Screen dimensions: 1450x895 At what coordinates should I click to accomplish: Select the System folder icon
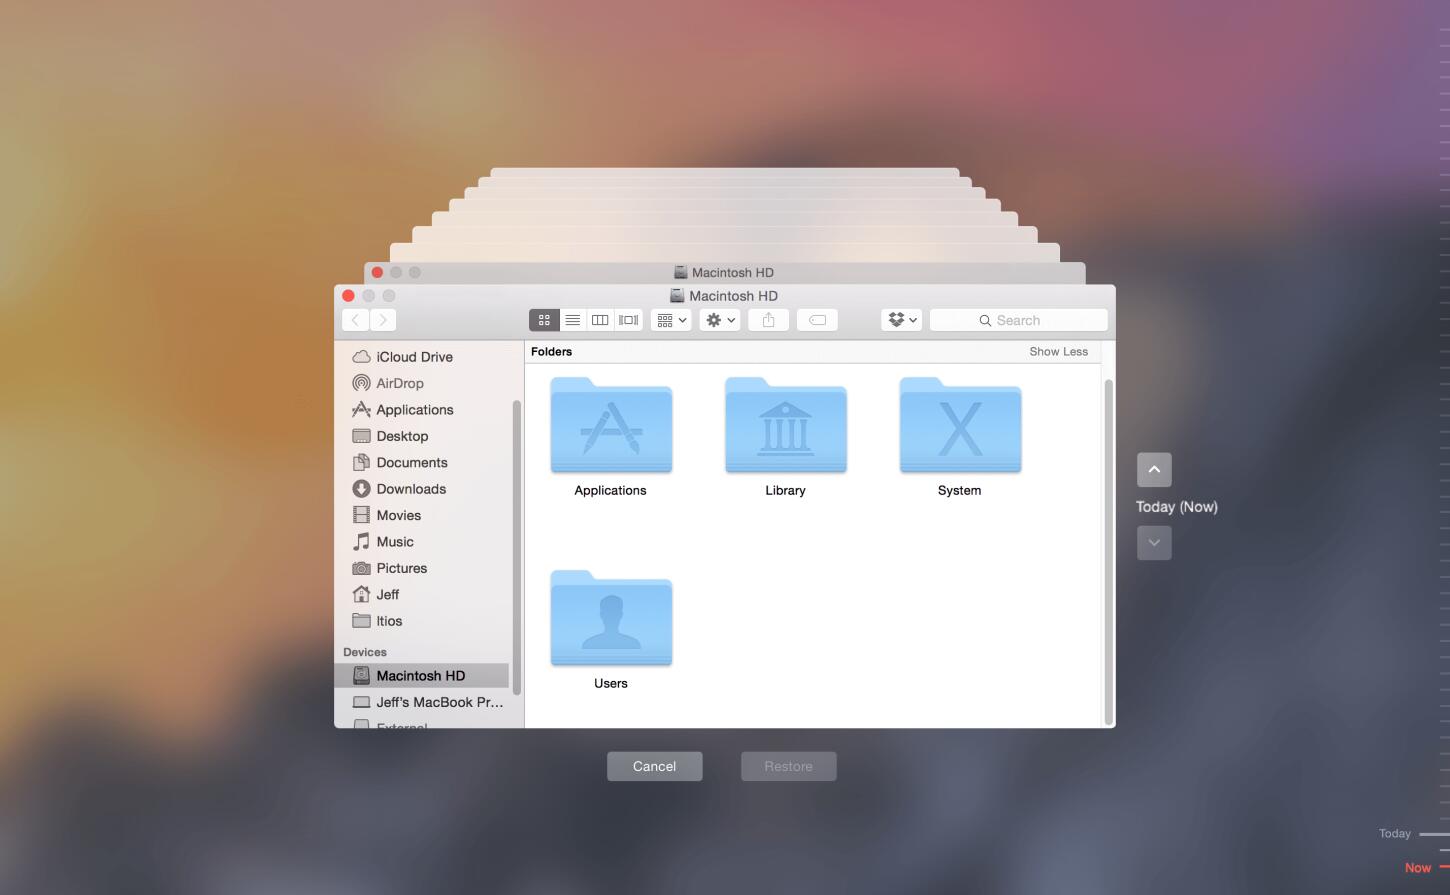click(x=960, y=426)
